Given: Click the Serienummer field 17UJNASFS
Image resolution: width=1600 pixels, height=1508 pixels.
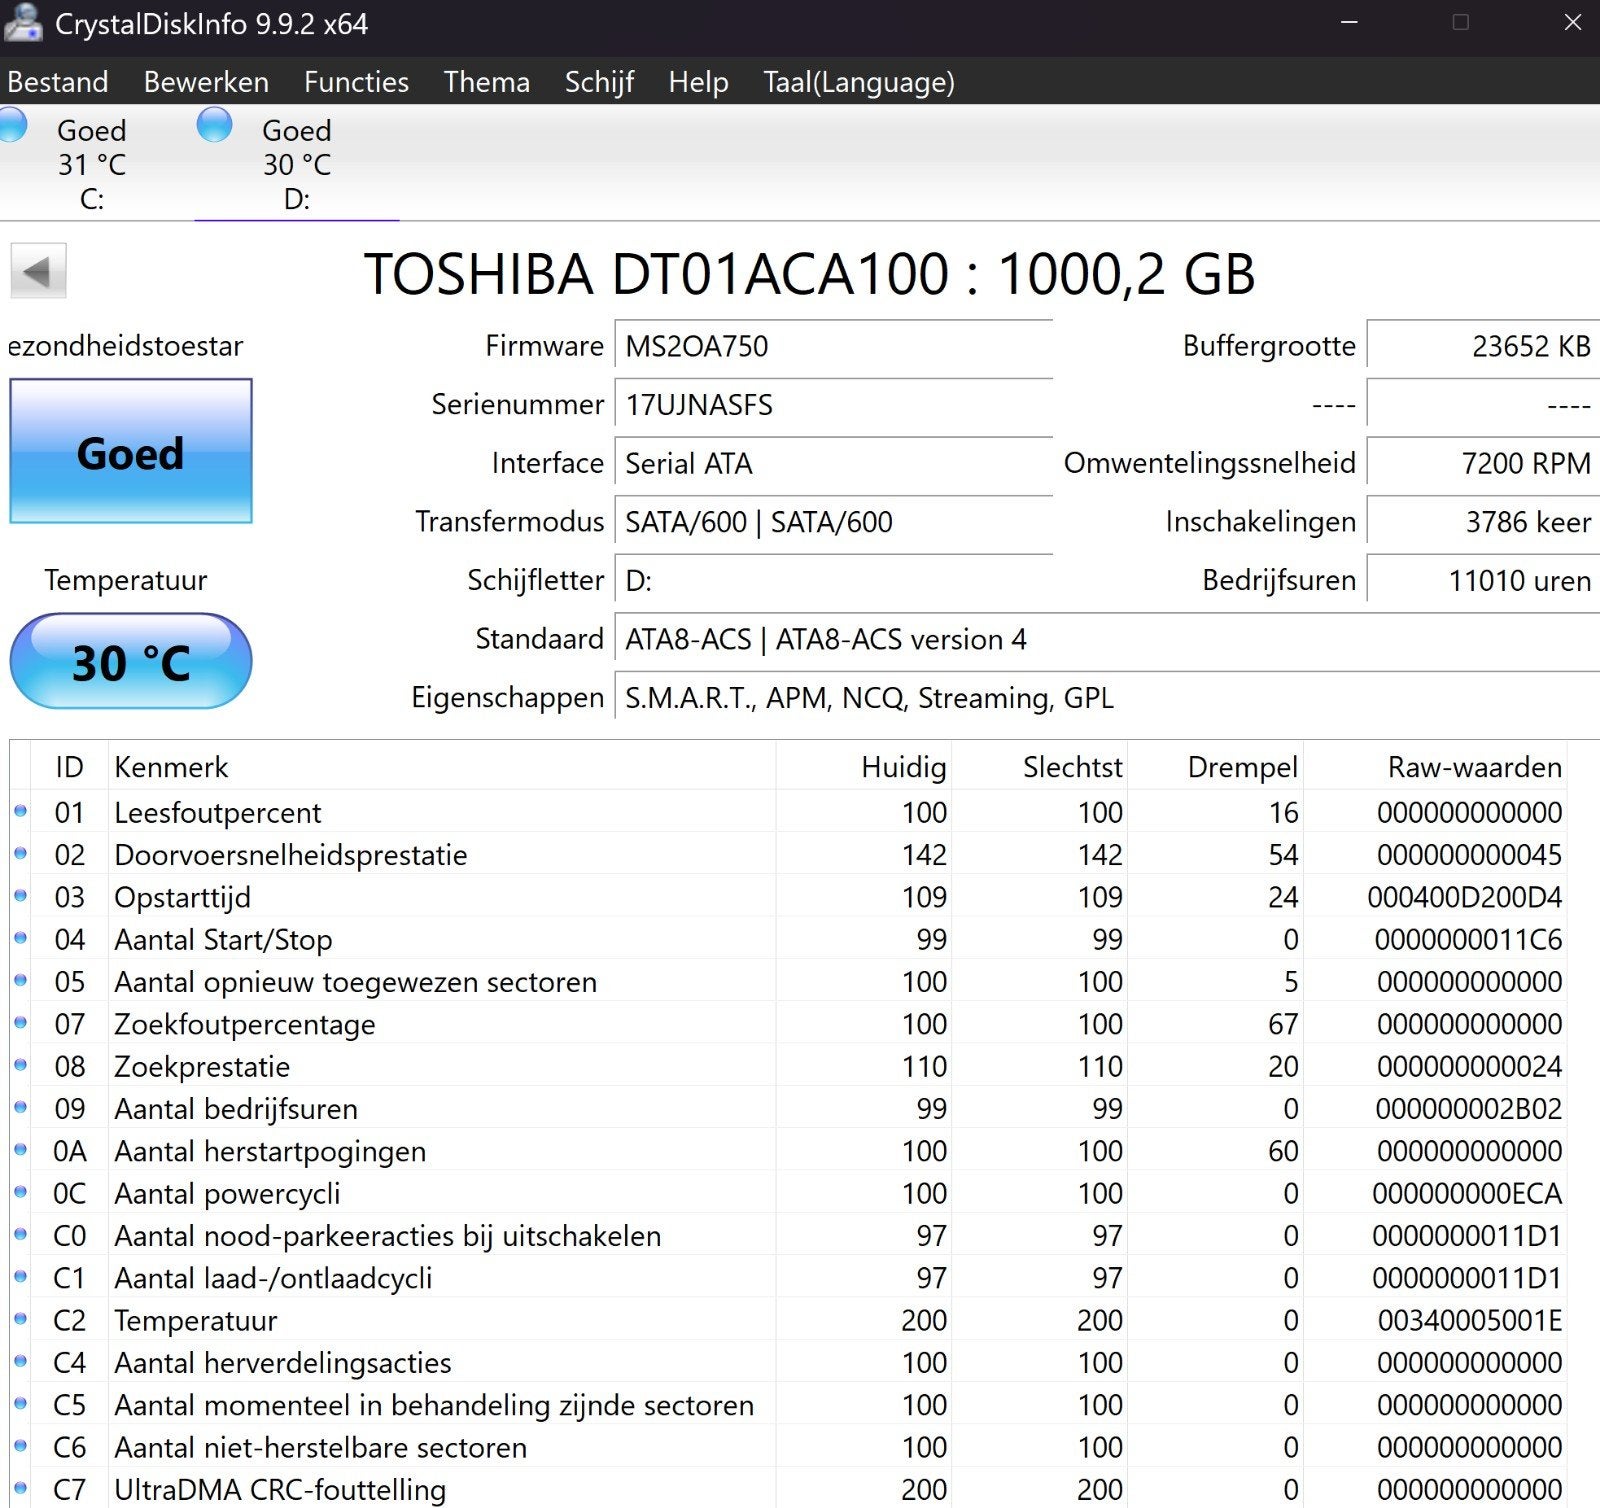Looking at the screenshot, I should (x=833, y=405).
